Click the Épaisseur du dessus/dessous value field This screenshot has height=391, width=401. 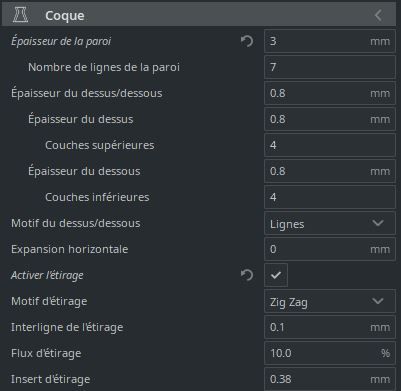[x=330, y=93]
